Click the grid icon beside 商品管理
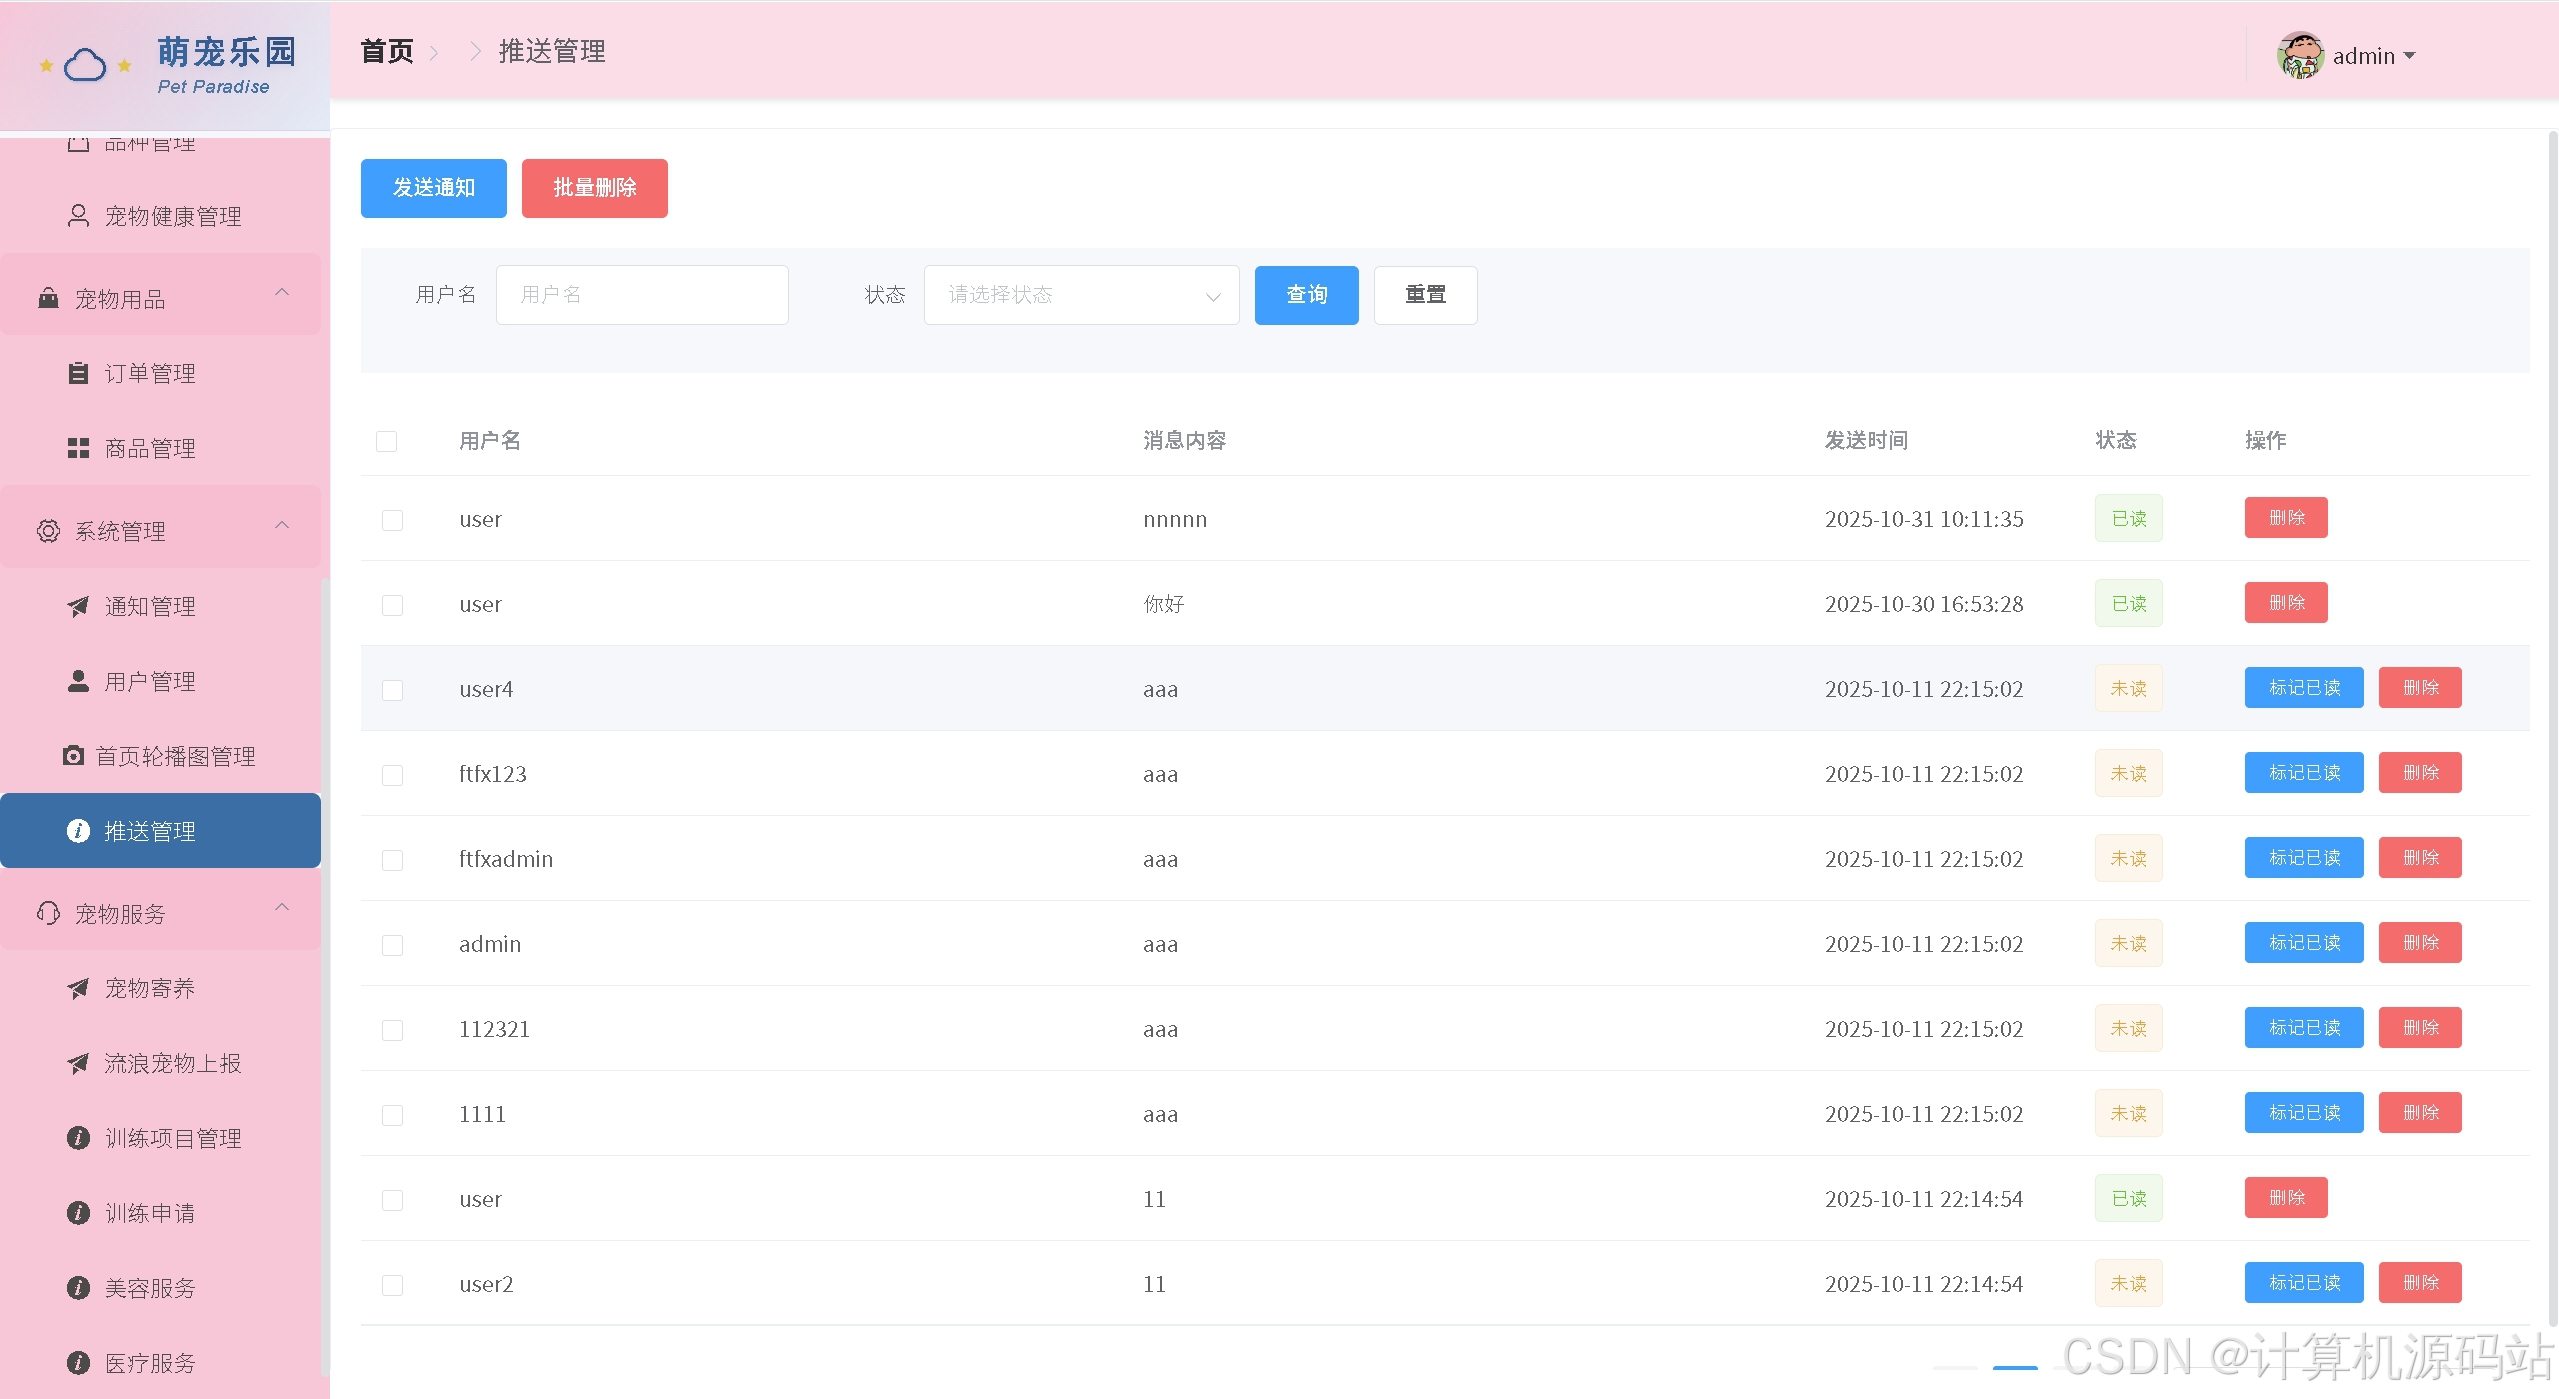 click(x=78, y=448)
